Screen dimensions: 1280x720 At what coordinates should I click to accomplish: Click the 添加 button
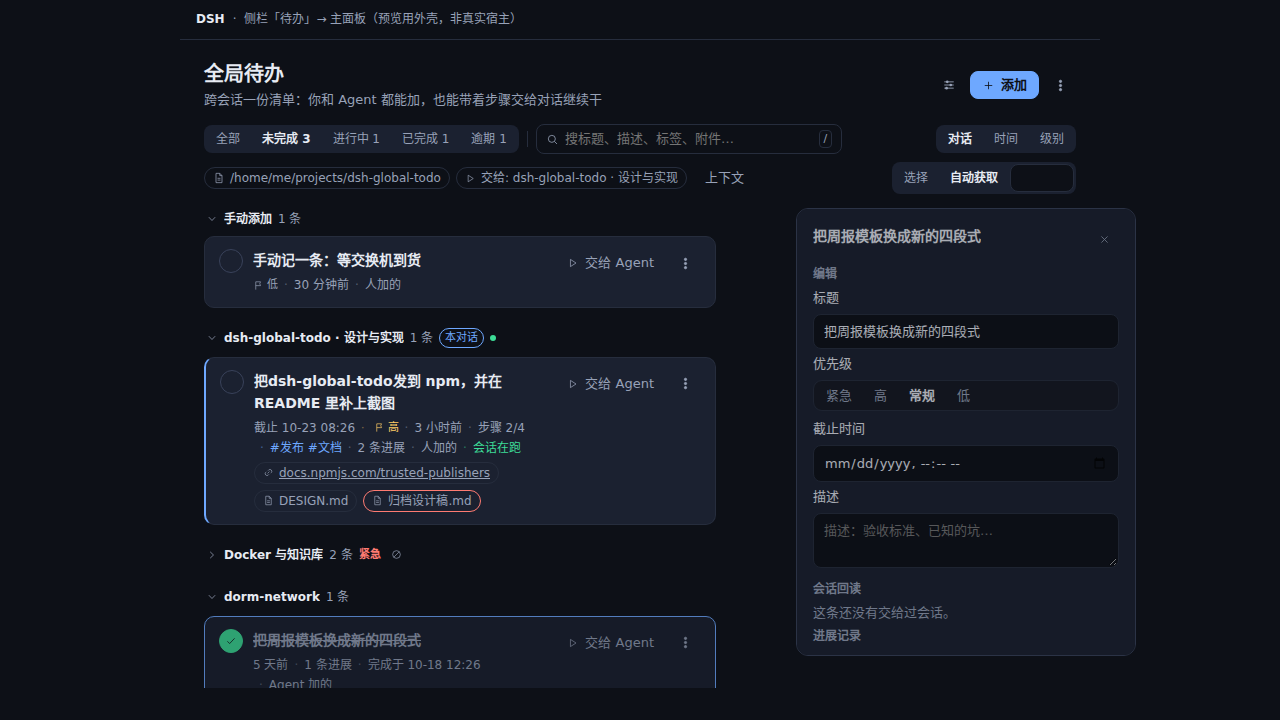(x=1004, y=85)
